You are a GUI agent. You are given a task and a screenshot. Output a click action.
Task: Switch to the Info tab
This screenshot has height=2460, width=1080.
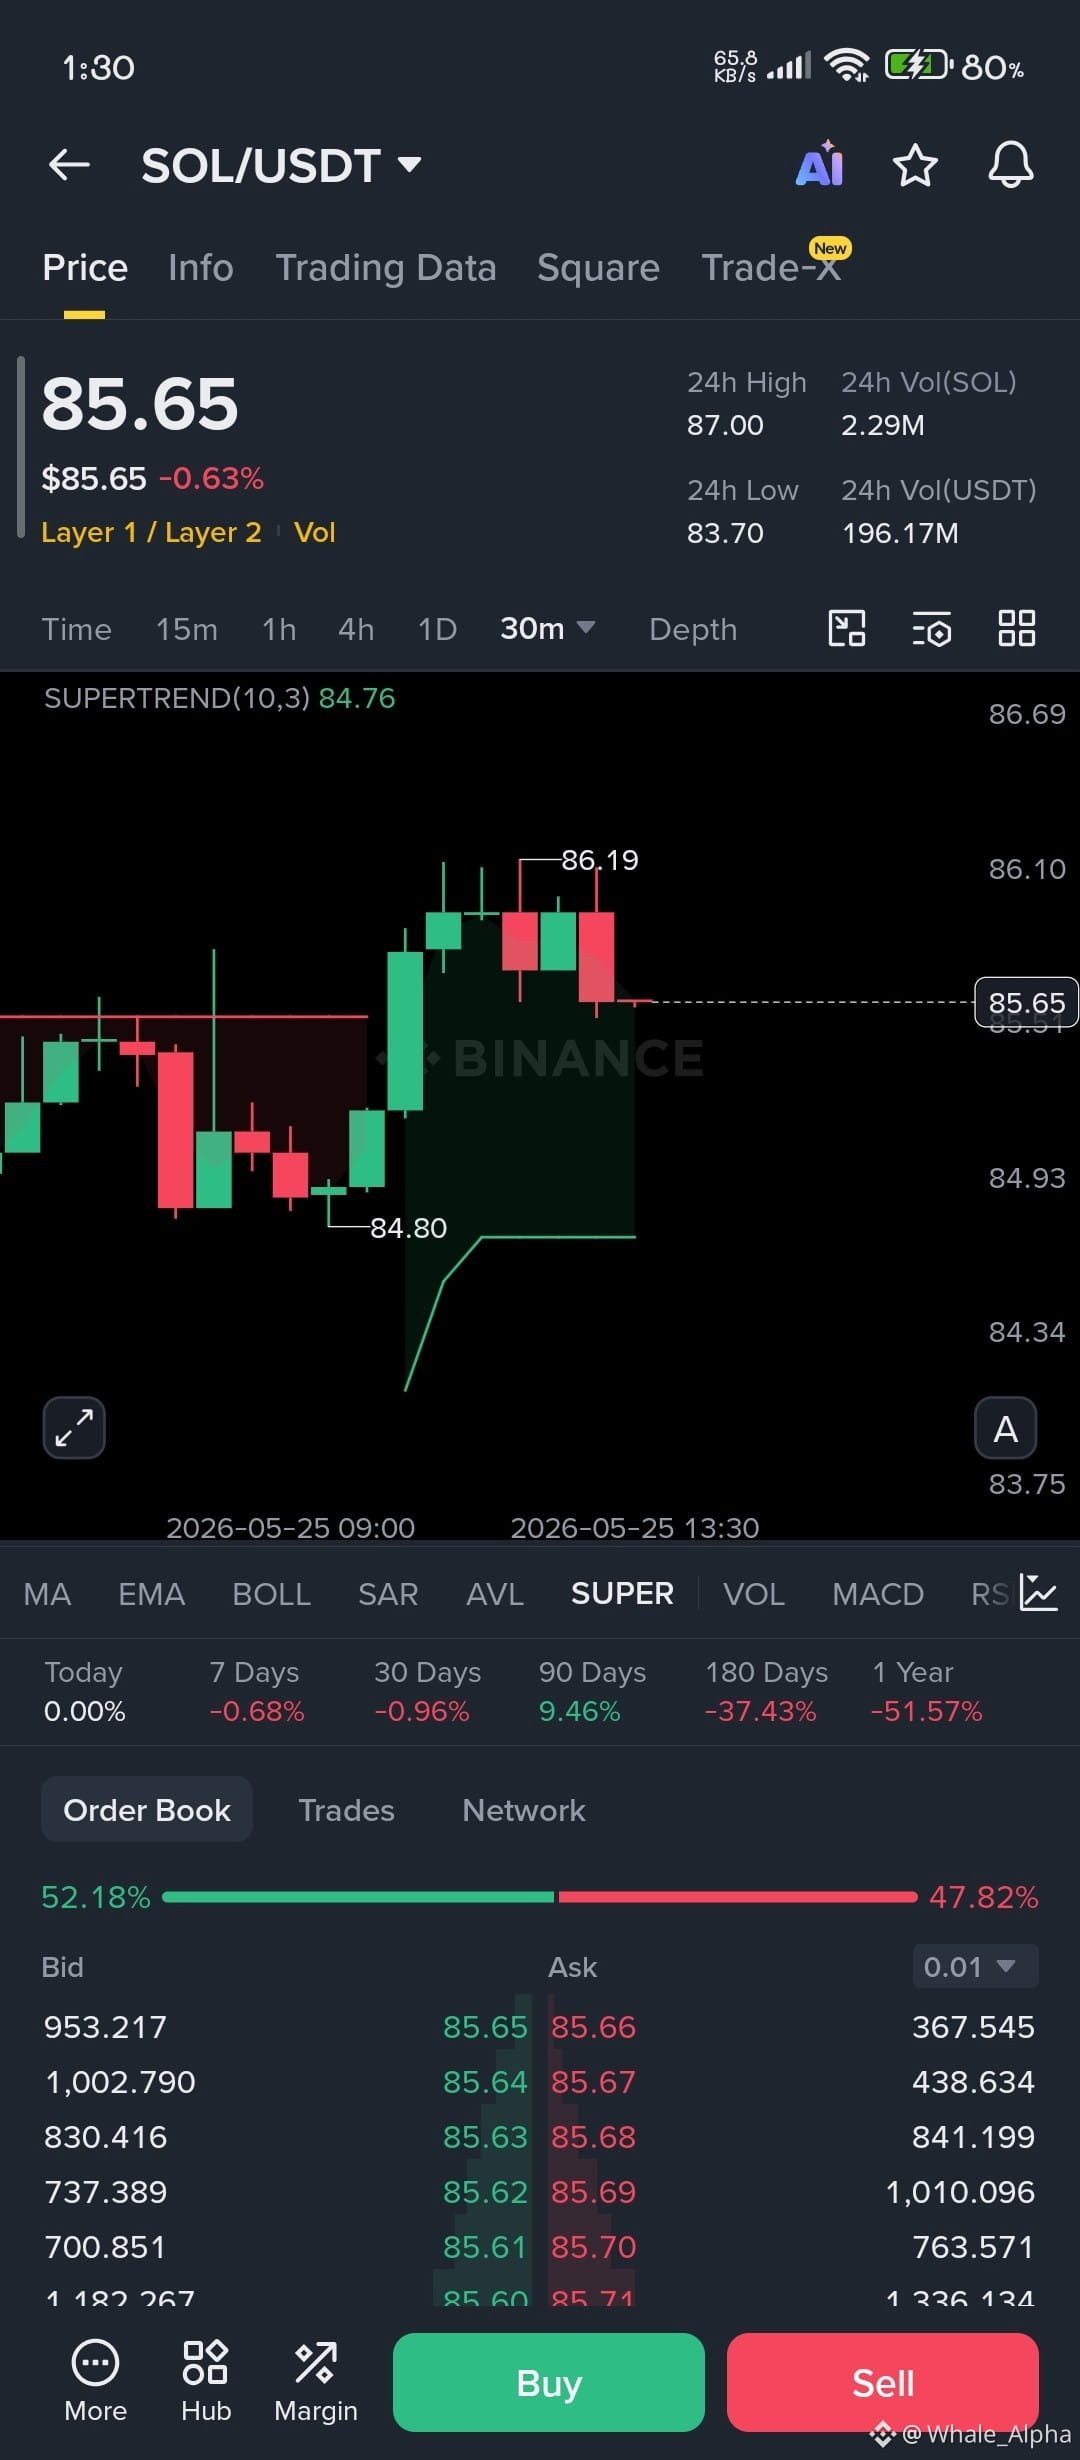coord(201,268)
